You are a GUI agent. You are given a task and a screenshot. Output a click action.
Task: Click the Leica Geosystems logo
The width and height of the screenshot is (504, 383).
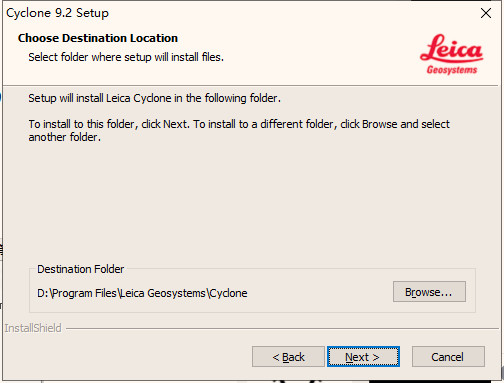451,54
